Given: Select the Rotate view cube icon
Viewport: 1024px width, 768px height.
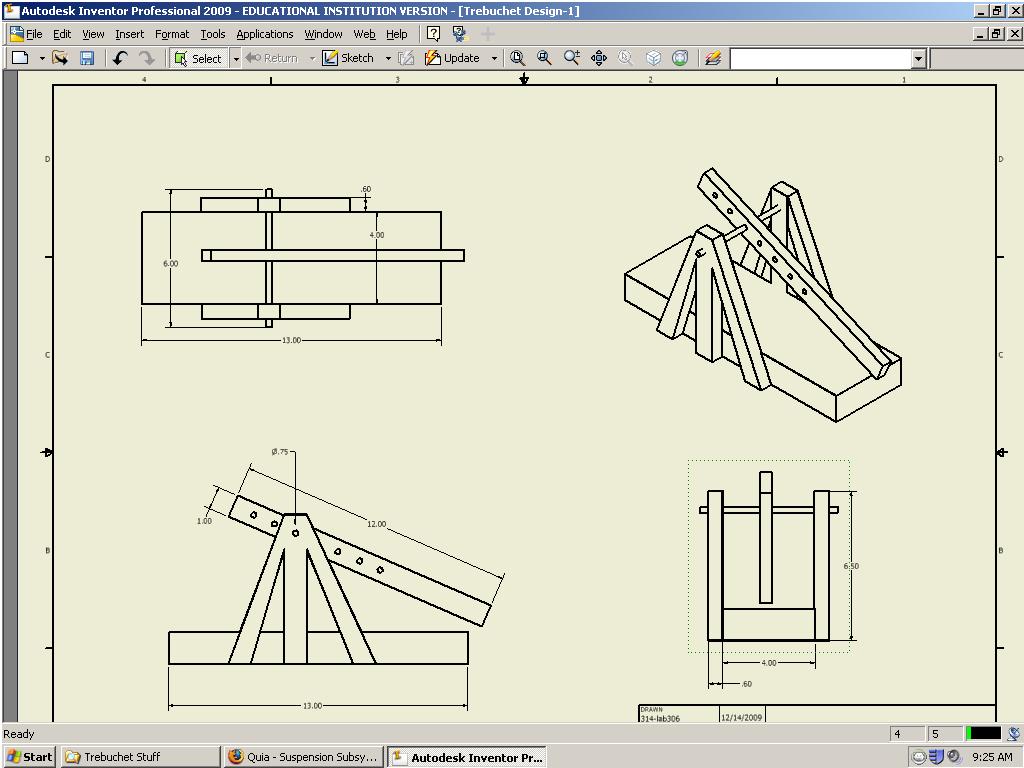Looking at the screenshot, I should (x=652, y=58).
